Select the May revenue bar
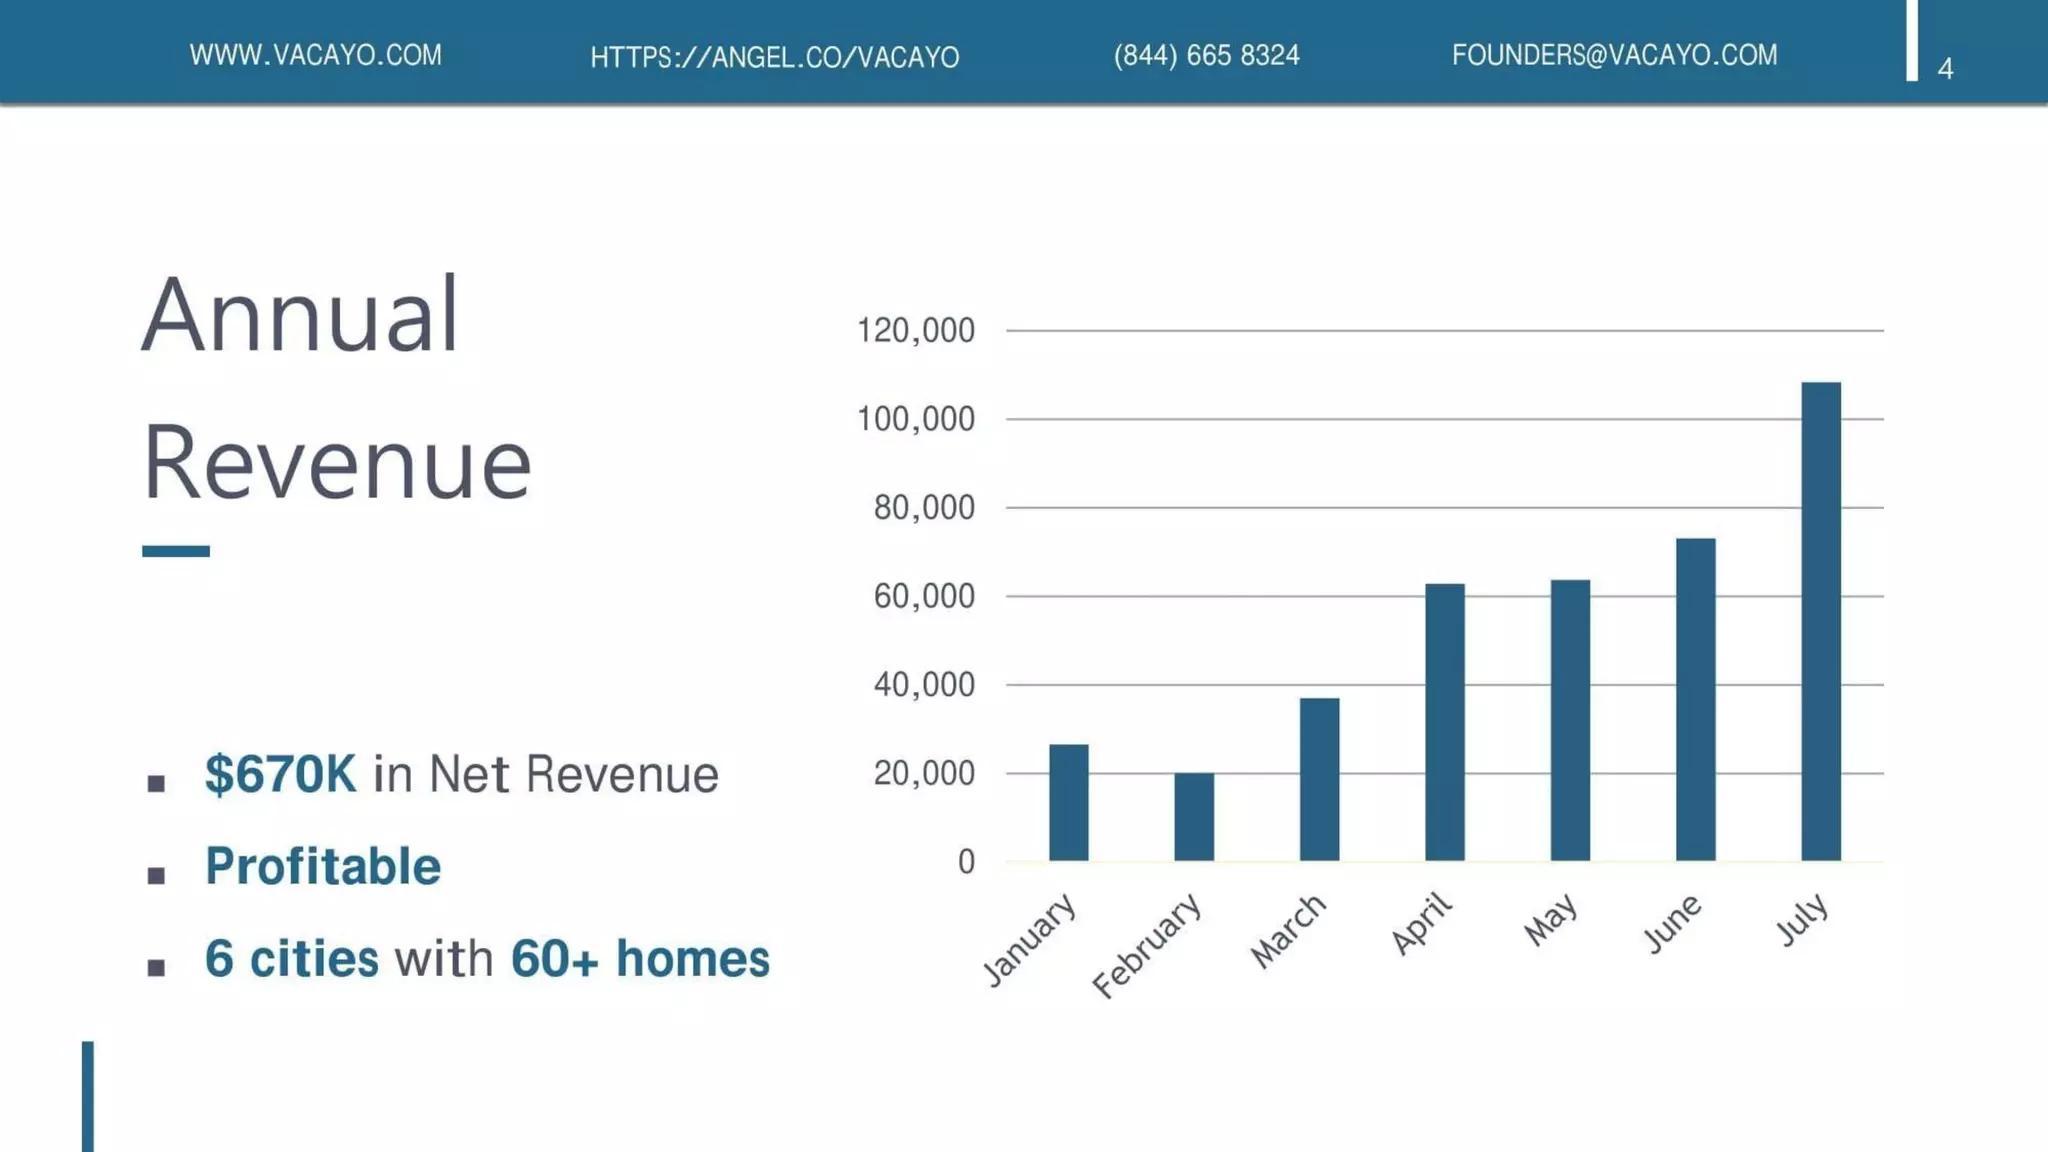 click(1570, 720)
